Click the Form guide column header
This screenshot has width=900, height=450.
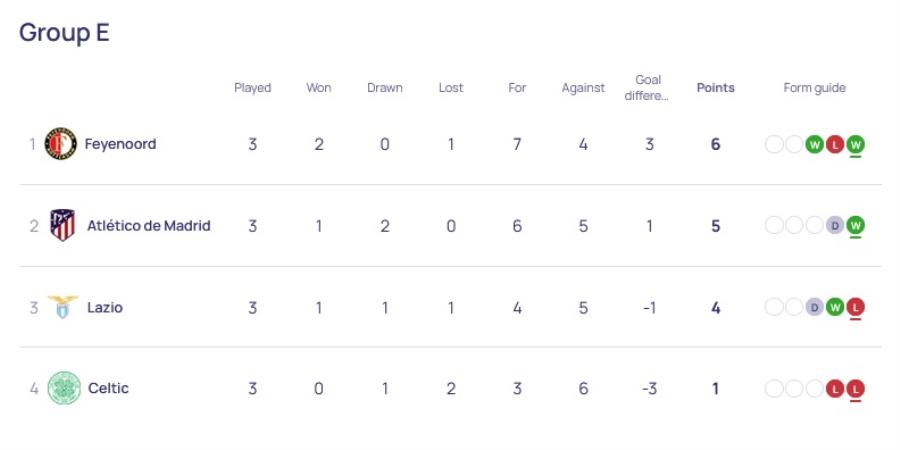[x=814, y=88]
